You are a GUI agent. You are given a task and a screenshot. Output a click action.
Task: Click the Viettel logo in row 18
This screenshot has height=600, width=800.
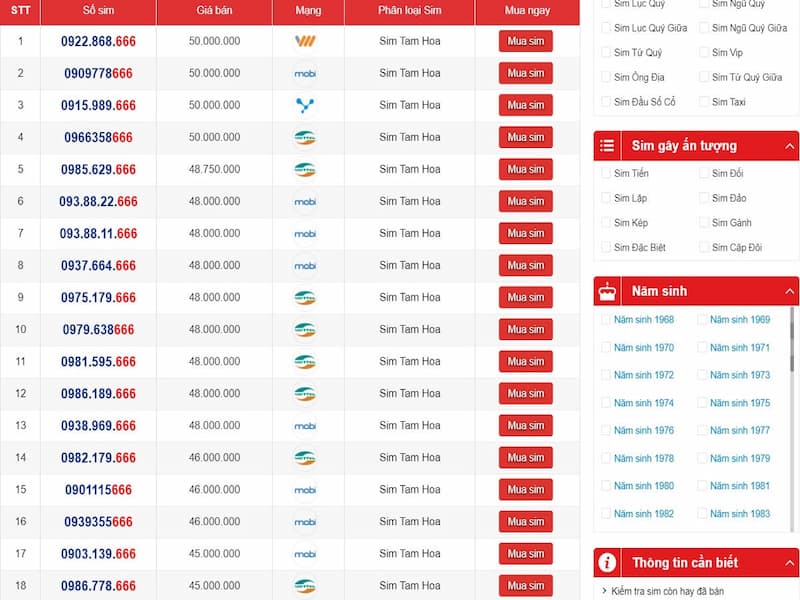point(305,586)
